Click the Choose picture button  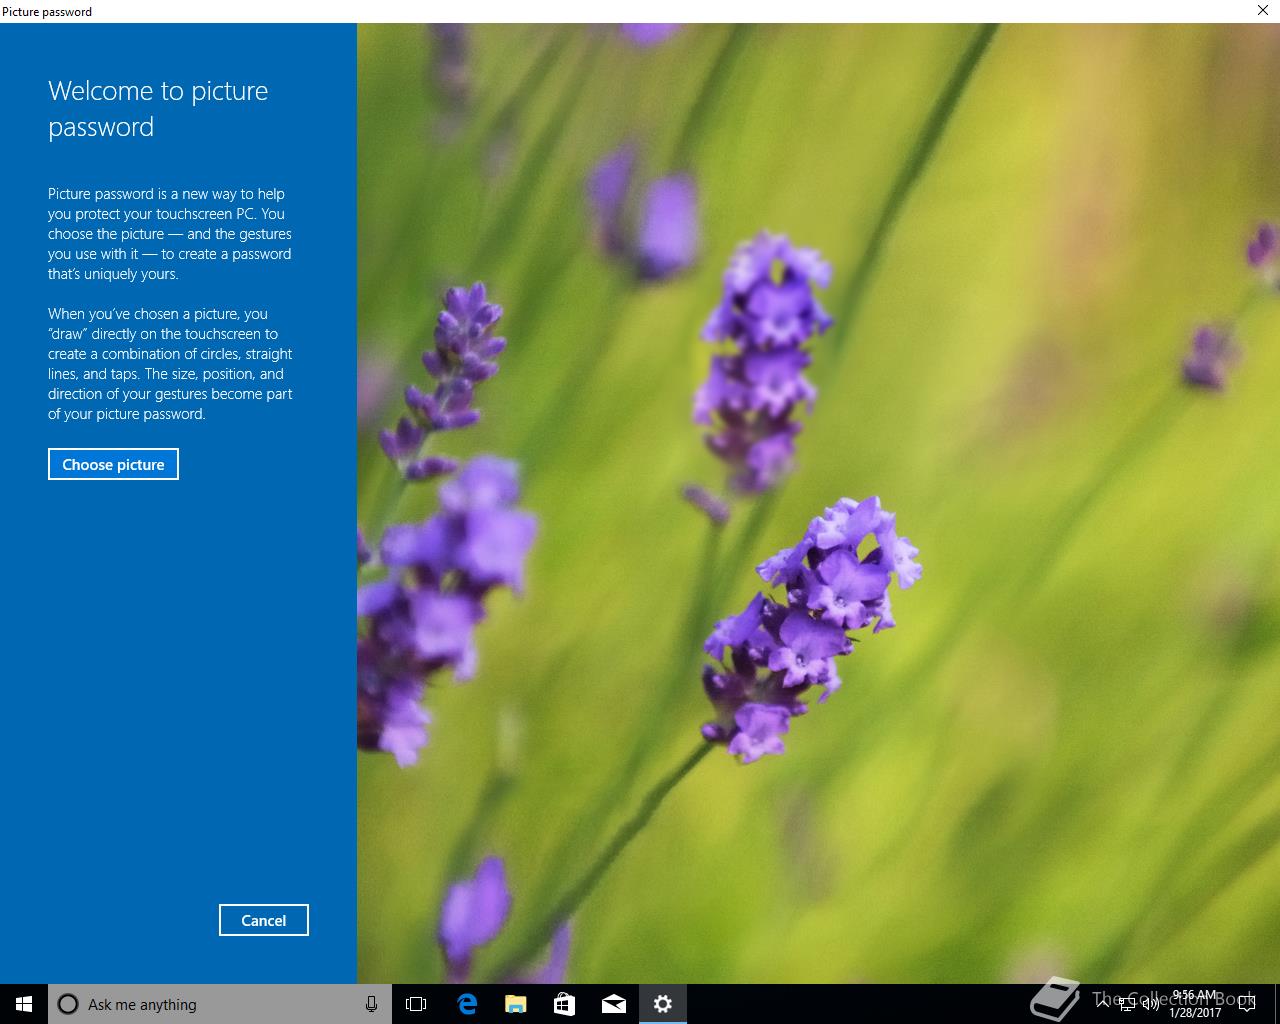[x=113, y=464]
